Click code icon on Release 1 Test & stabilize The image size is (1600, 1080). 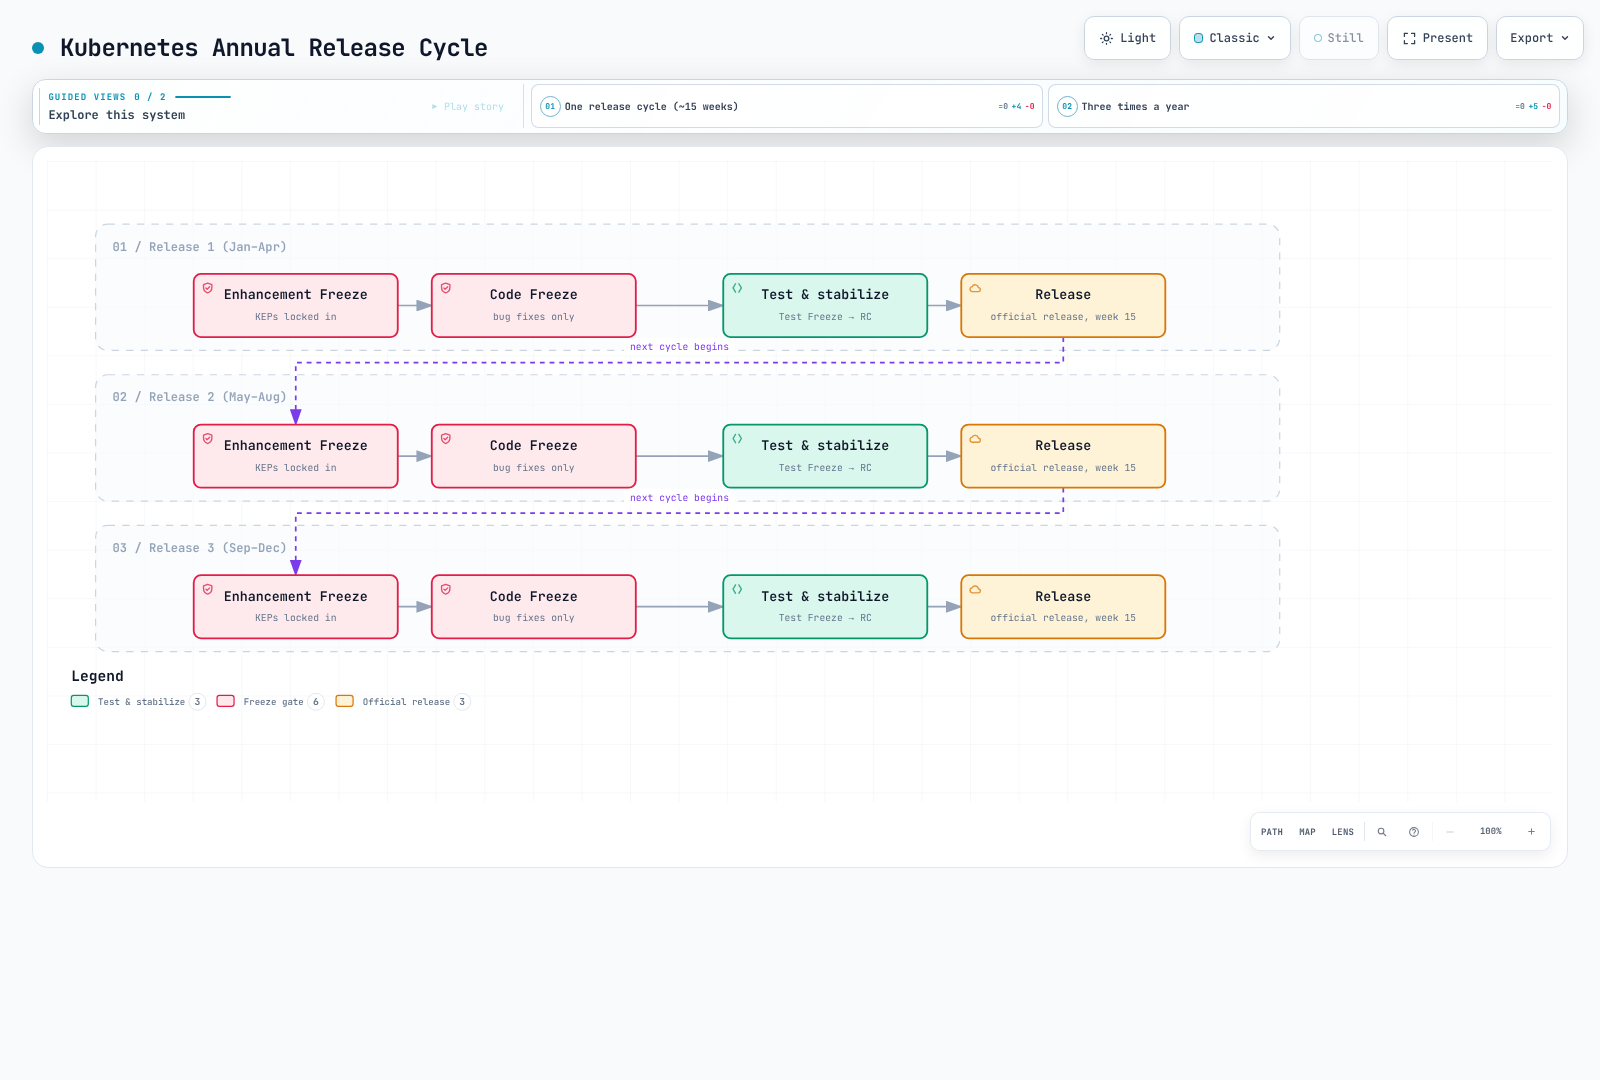[737, 288]
